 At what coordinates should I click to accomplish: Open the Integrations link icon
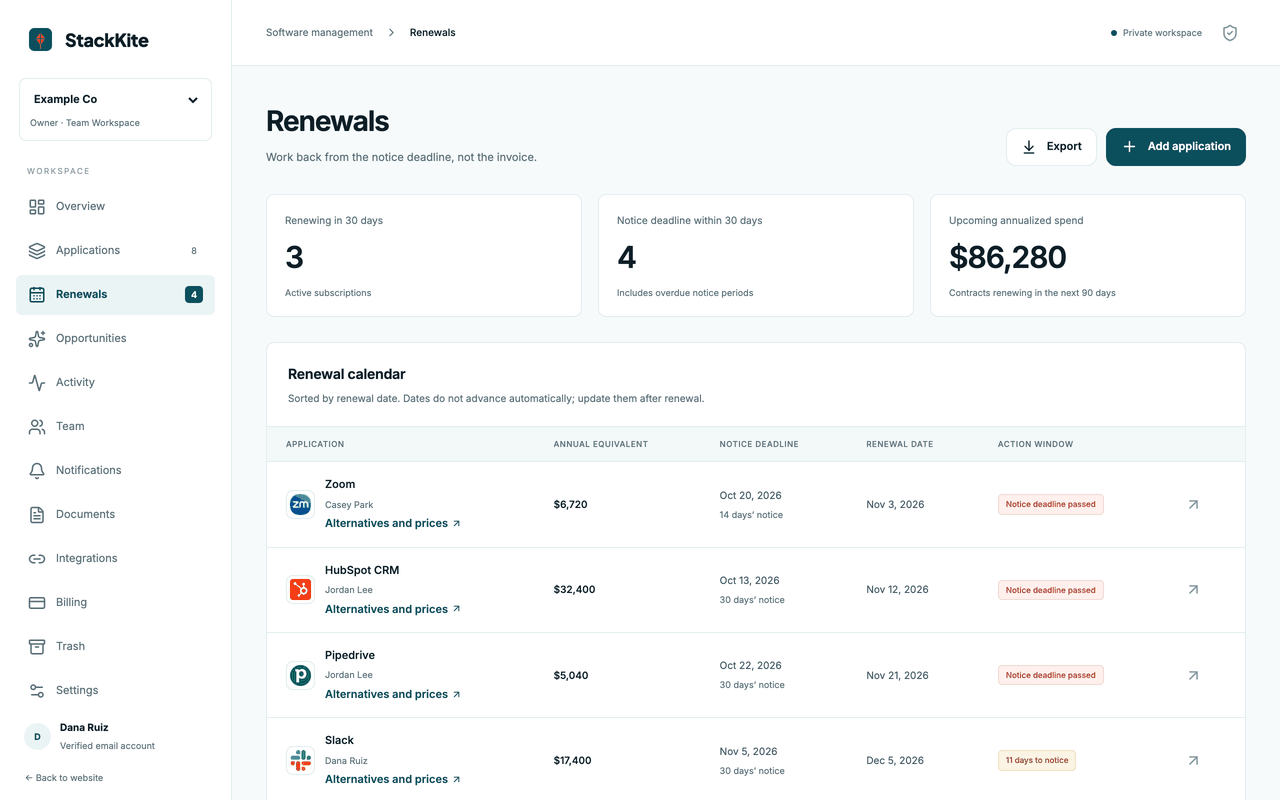click(37, 559)
